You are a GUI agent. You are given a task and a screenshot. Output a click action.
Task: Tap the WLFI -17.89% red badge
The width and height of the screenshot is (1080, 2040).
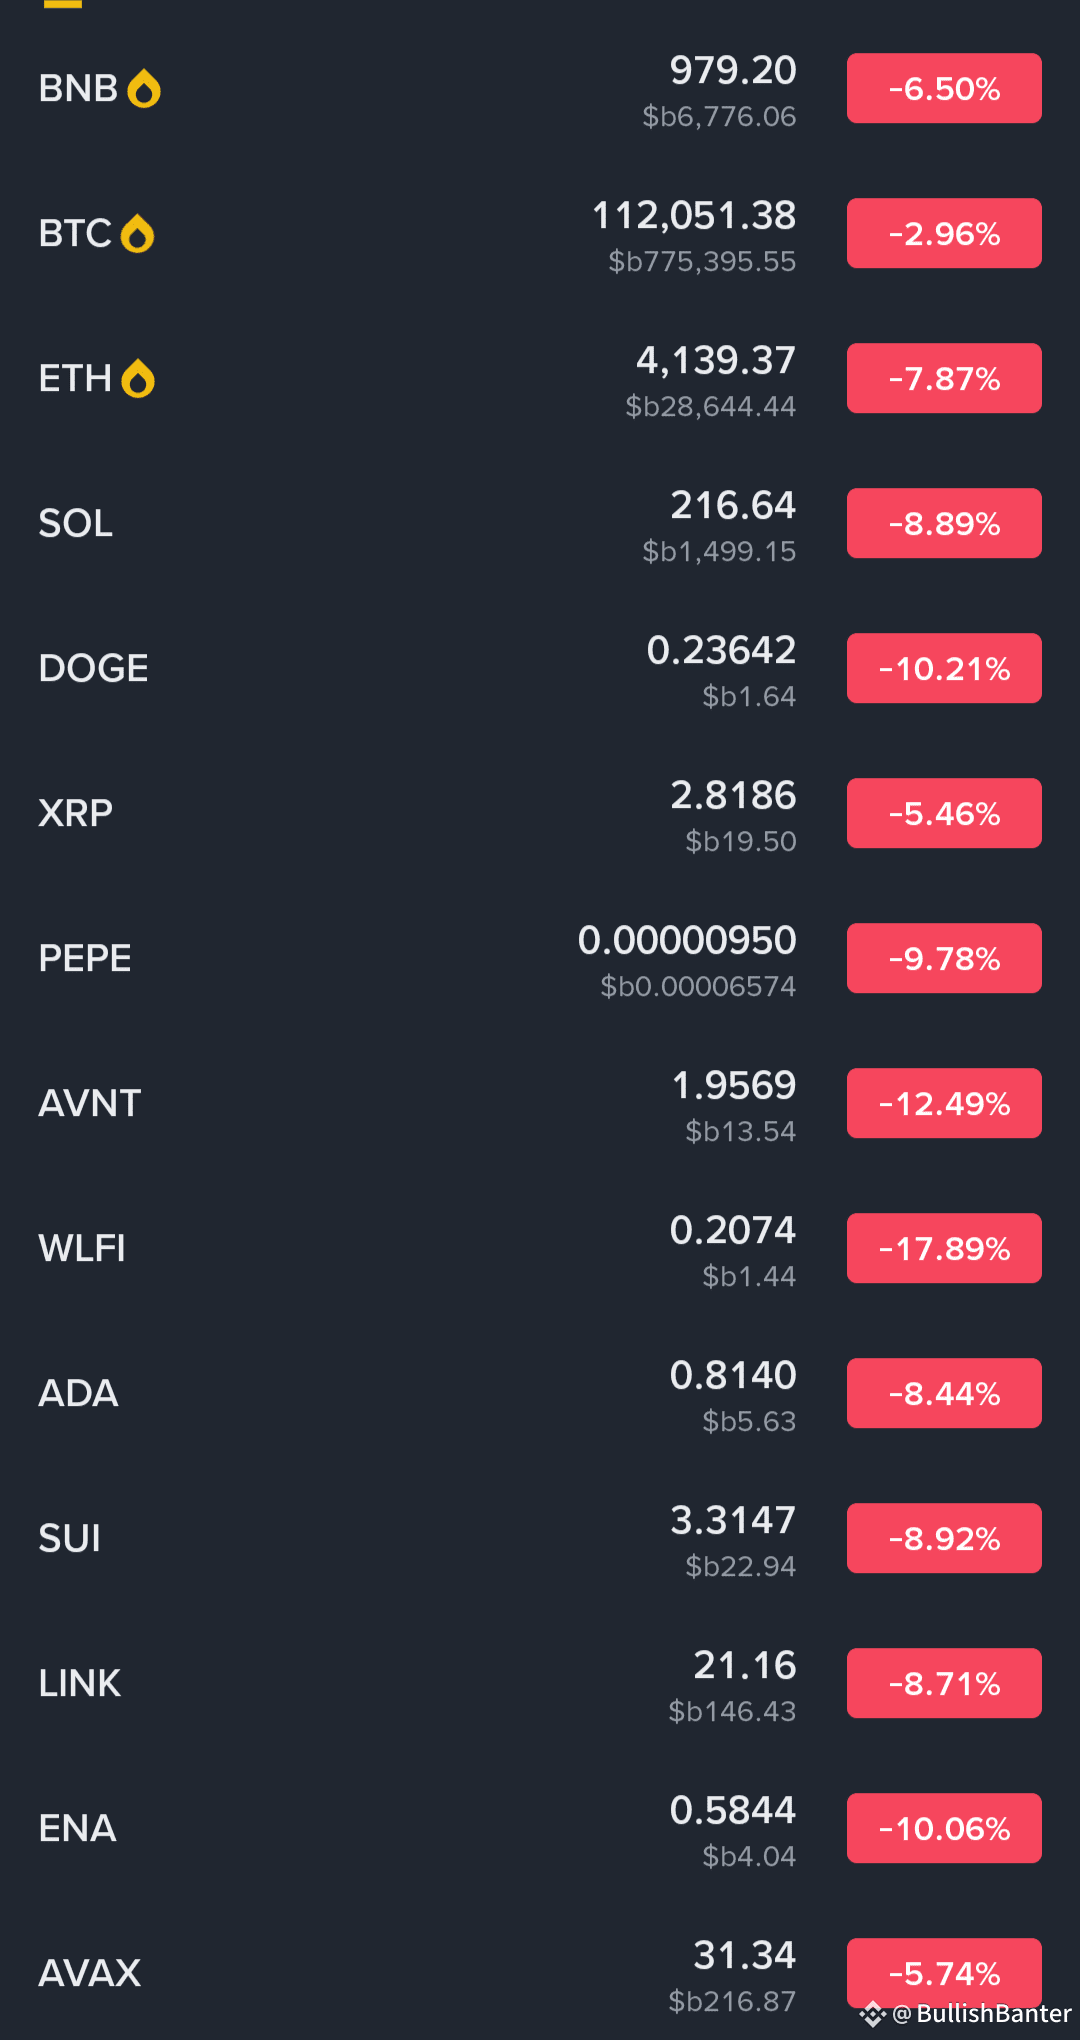pos(943,1248)
